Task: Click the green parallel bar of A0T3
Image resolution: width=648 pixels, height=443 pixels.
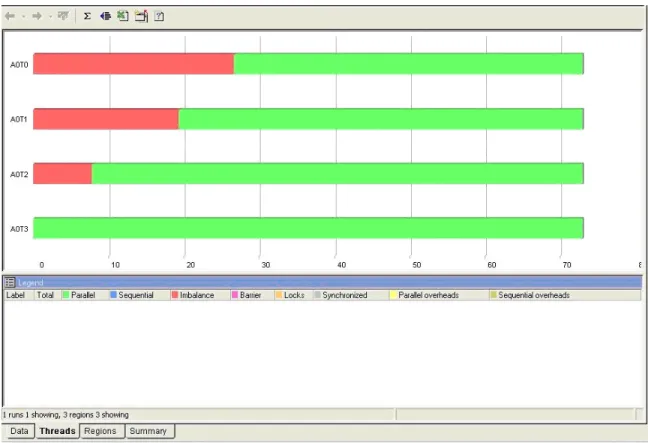Action: point(308,228)
